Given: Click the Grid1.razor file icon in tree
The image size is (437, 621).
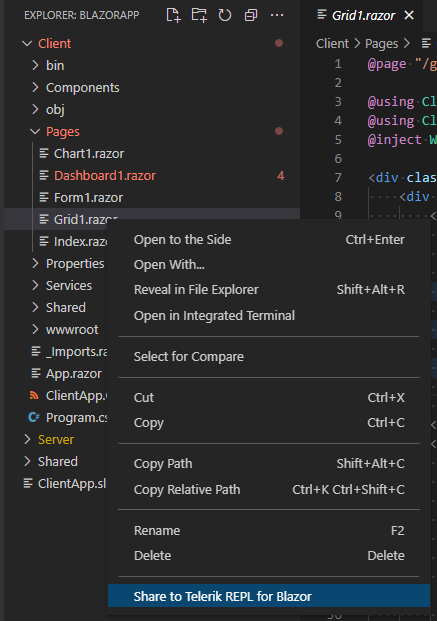Looking at the screenshot, I should coord(44,219).
